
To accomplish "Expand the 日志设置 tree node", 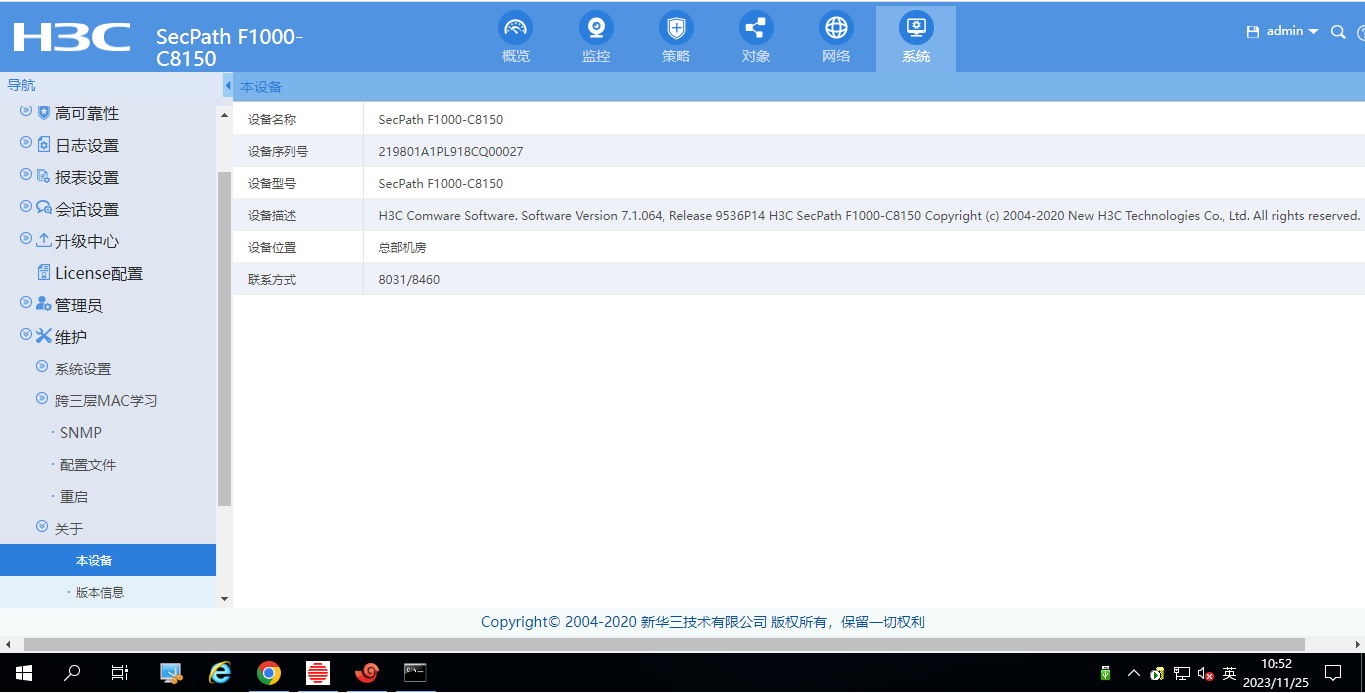I will 26,144.
